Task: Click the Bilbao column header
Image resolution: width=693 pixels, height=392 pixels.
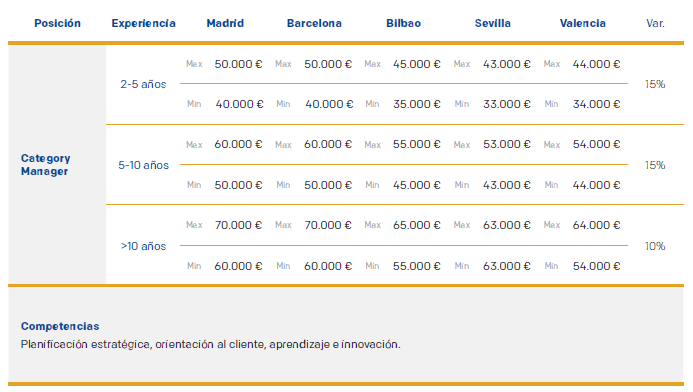Action: 404,23
